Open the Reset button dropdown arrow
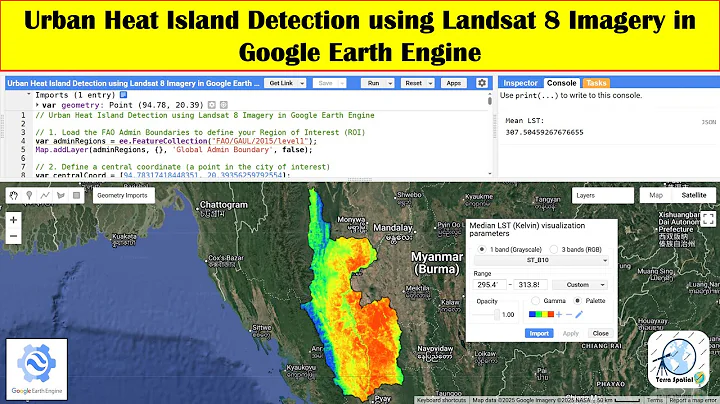Image resolution: width=720 pixels, height=404 pixels. click(430, 83)
